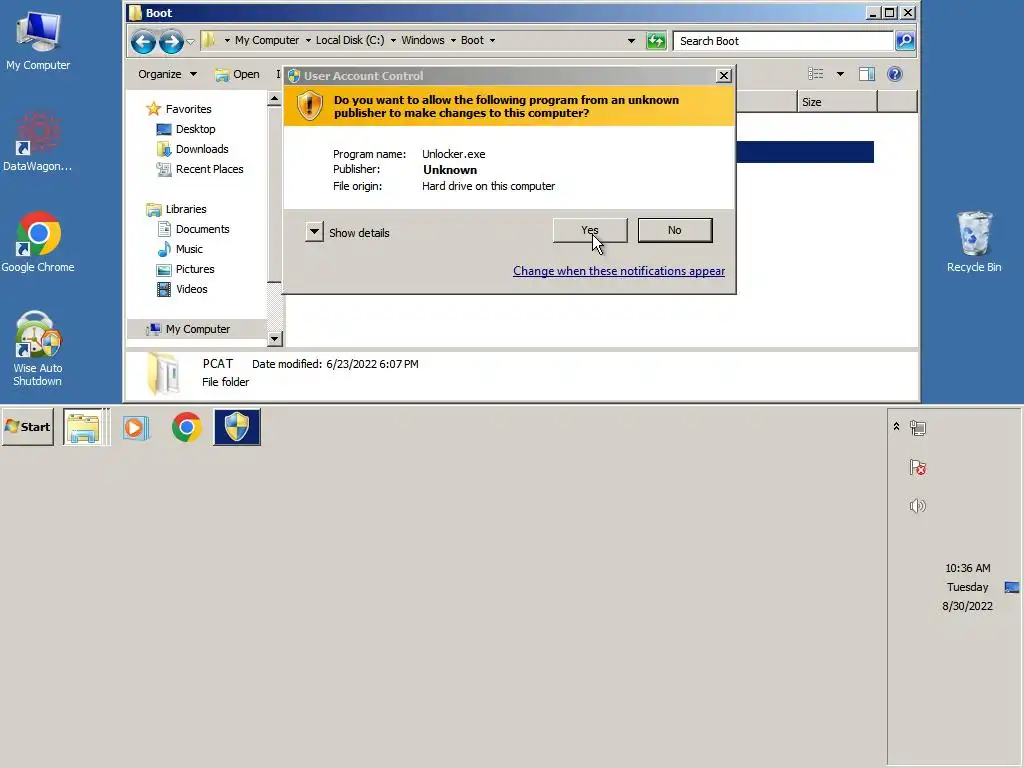1024x768 pixels.
Task: Select Recent Places in navigation pane
Action: [200, 169]
